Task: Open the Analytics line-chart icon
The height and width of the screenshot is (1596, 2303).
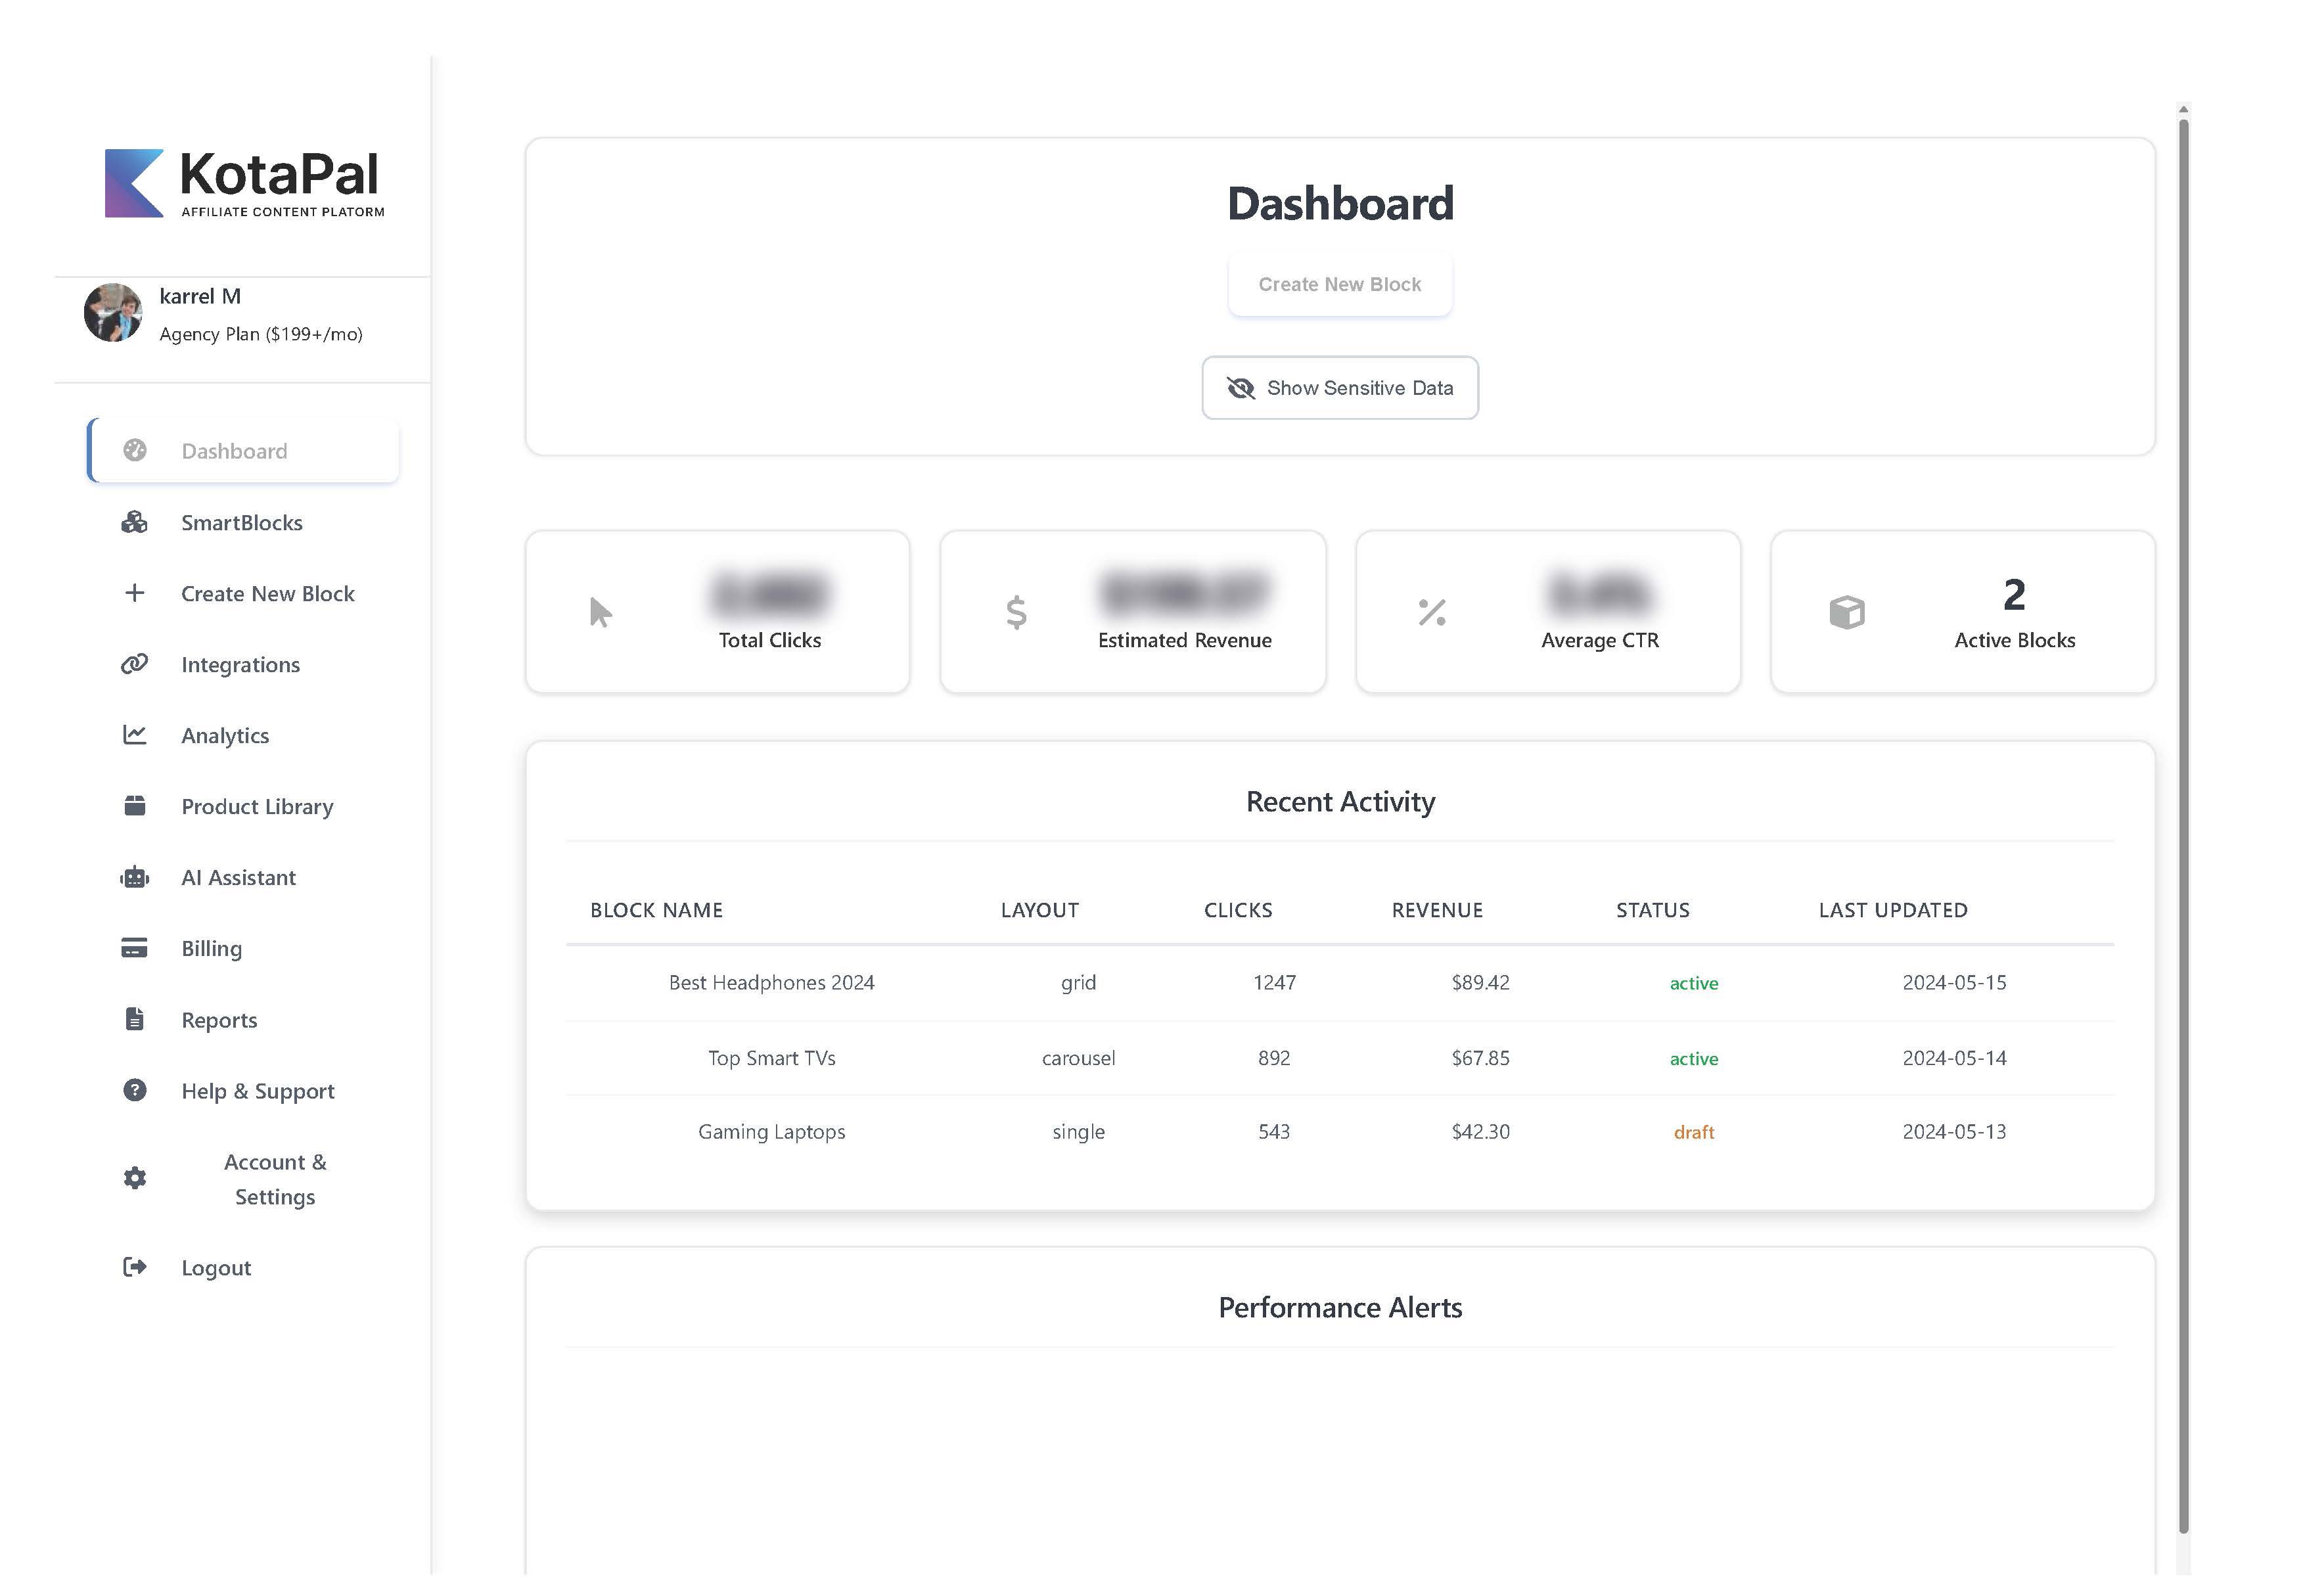Action: point(134,735)
